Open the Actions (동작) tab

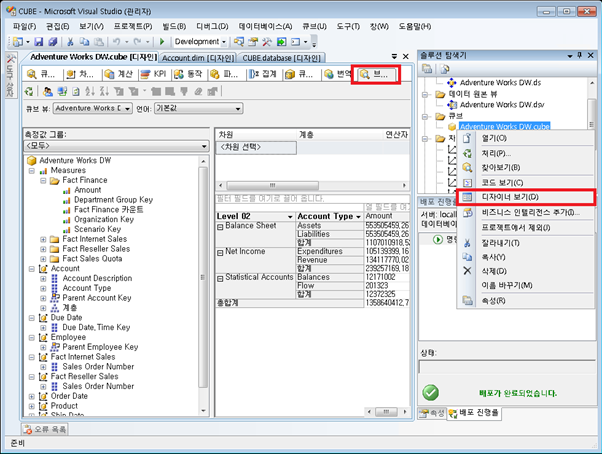tap(188, 74)
